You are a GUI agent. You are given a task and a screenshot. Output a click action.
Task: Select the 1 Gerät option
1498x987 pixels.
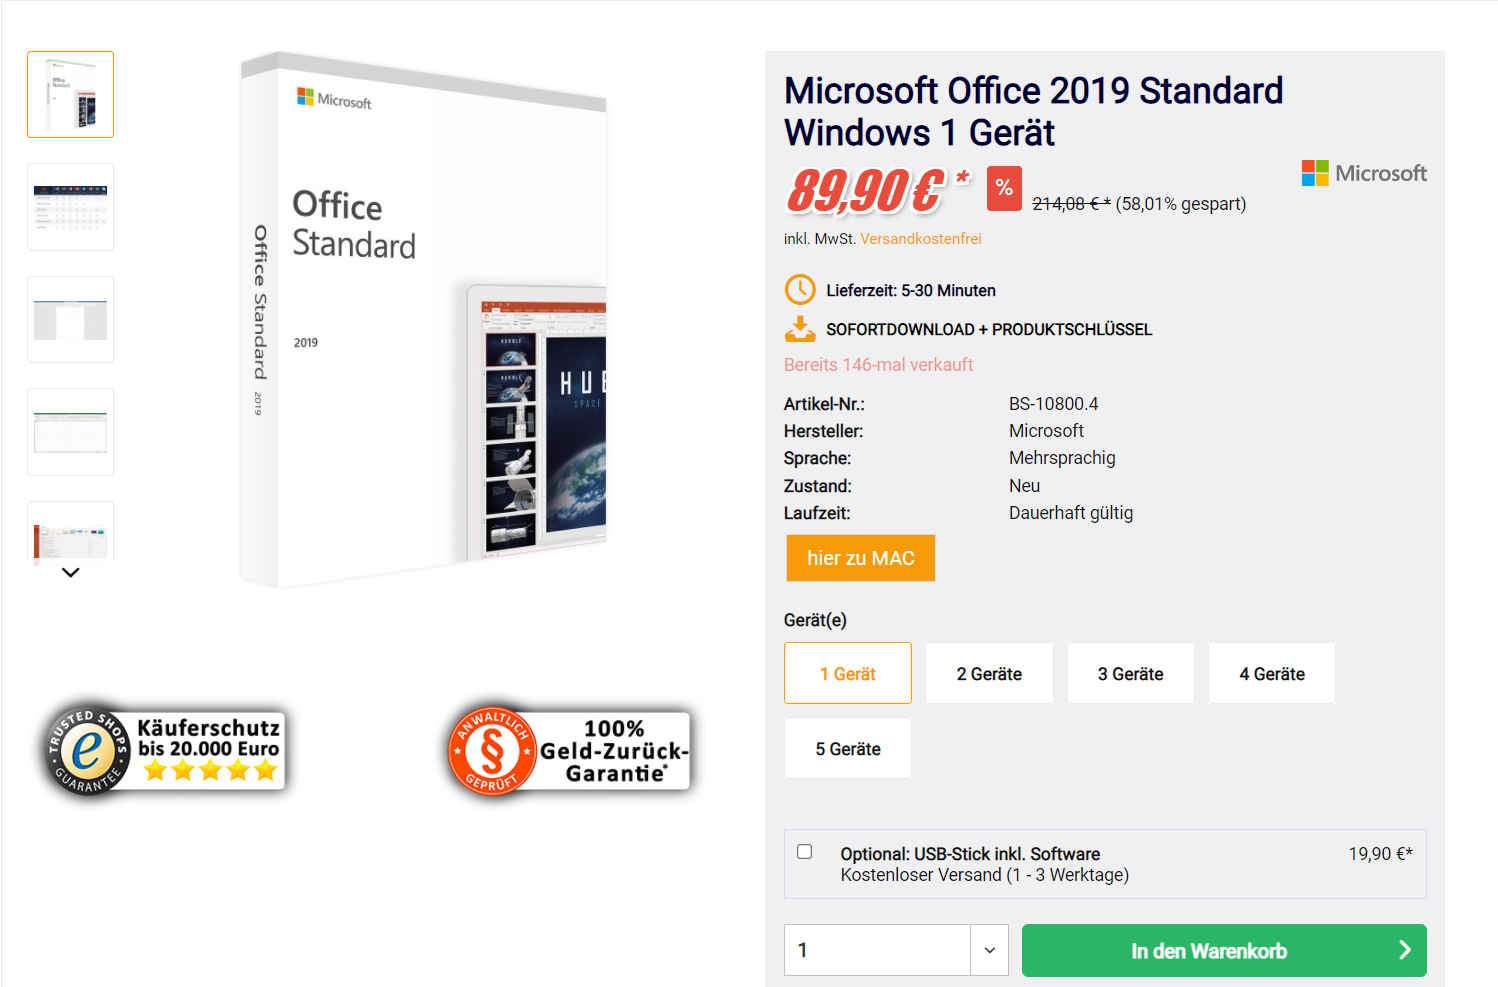point(848,673)
